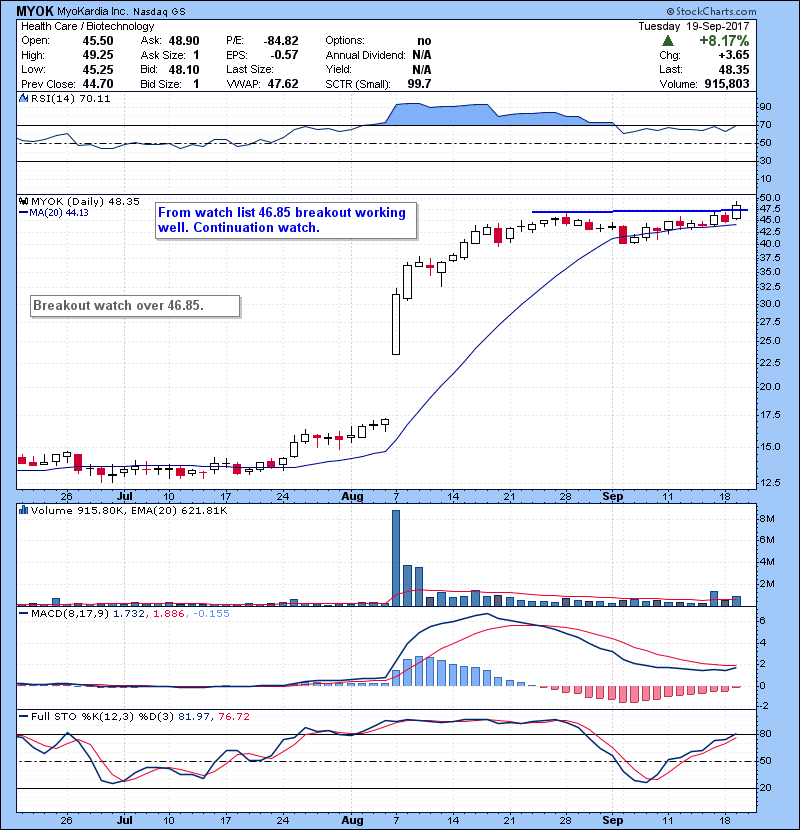Click the green up-triangle next to +8.17%
Viewport: 800px width, 830px height.
(x=668, y=41)
